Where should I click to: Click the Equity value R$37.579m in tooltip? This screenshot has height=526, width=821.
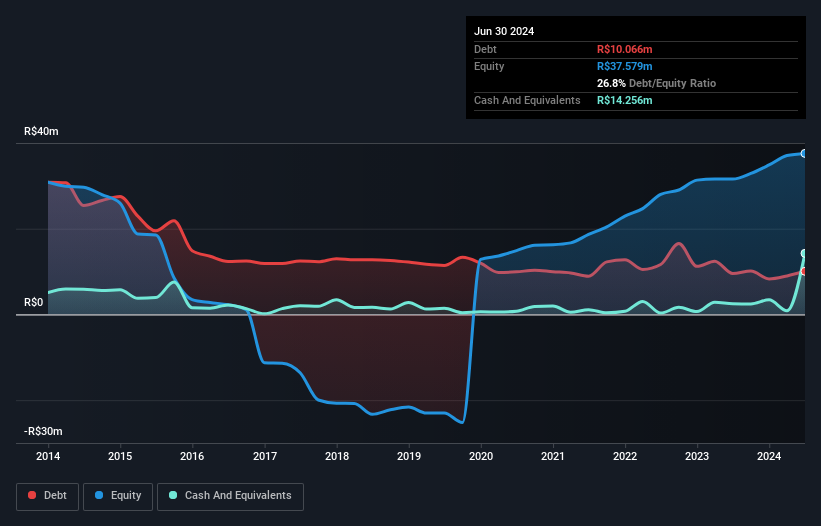pyautogui.click(x=625, y=66)
